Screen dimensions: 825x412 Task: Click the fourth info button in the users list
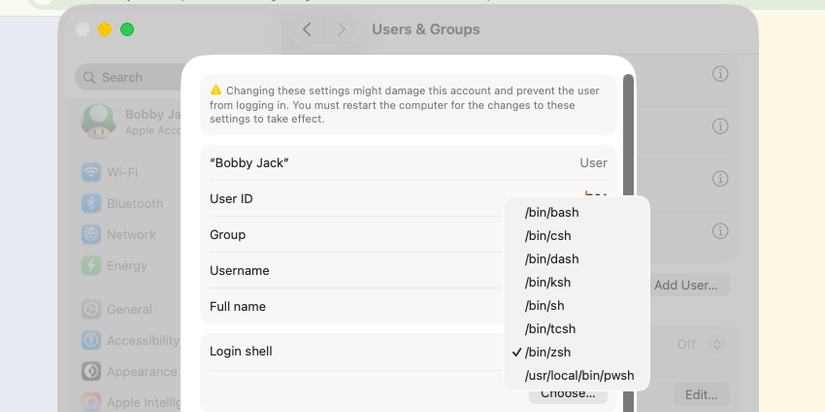pyautogui.click(x=720, y=230)
